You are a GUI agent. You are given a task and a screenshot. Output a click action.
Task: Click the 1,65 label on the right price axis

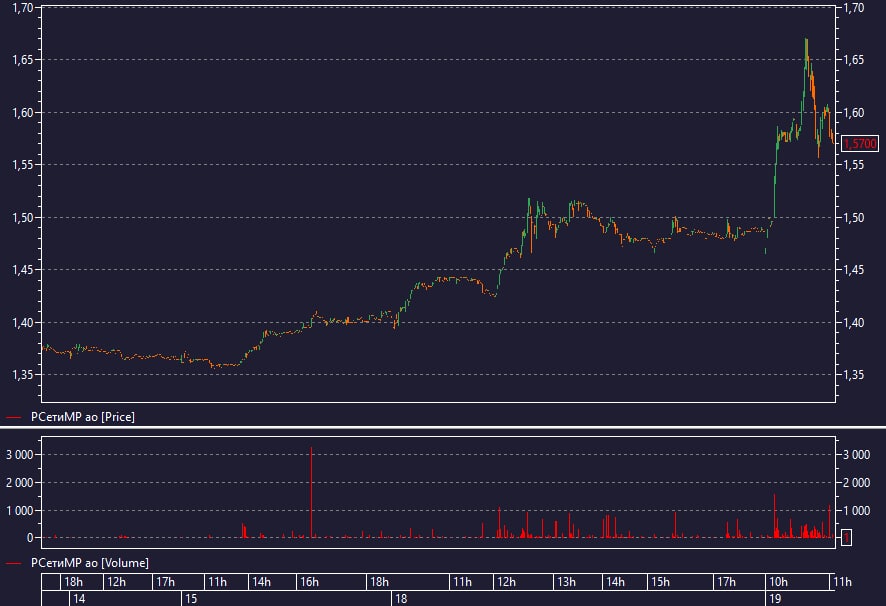pos(854,59)
